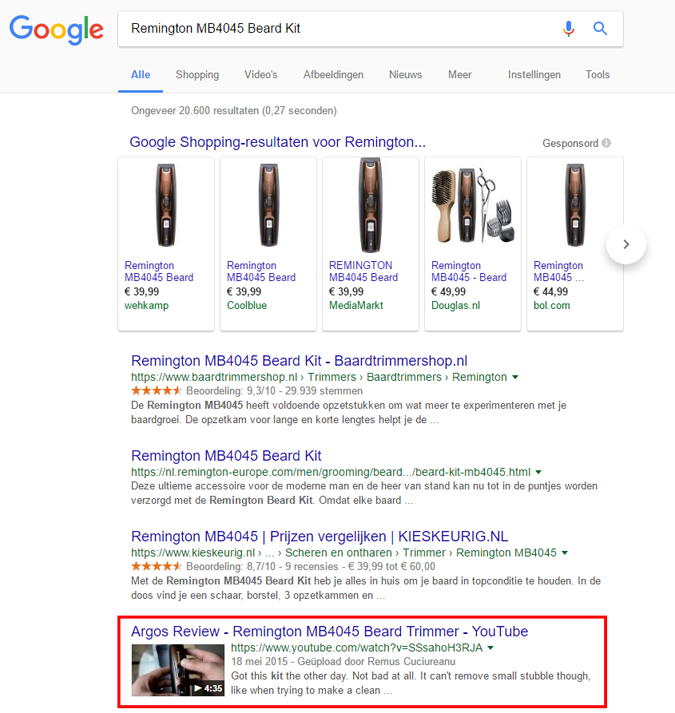Expand dropdown arrow beside youtube.com URL
The width and height of the screenshot is (675, 713).
point(491,648)
